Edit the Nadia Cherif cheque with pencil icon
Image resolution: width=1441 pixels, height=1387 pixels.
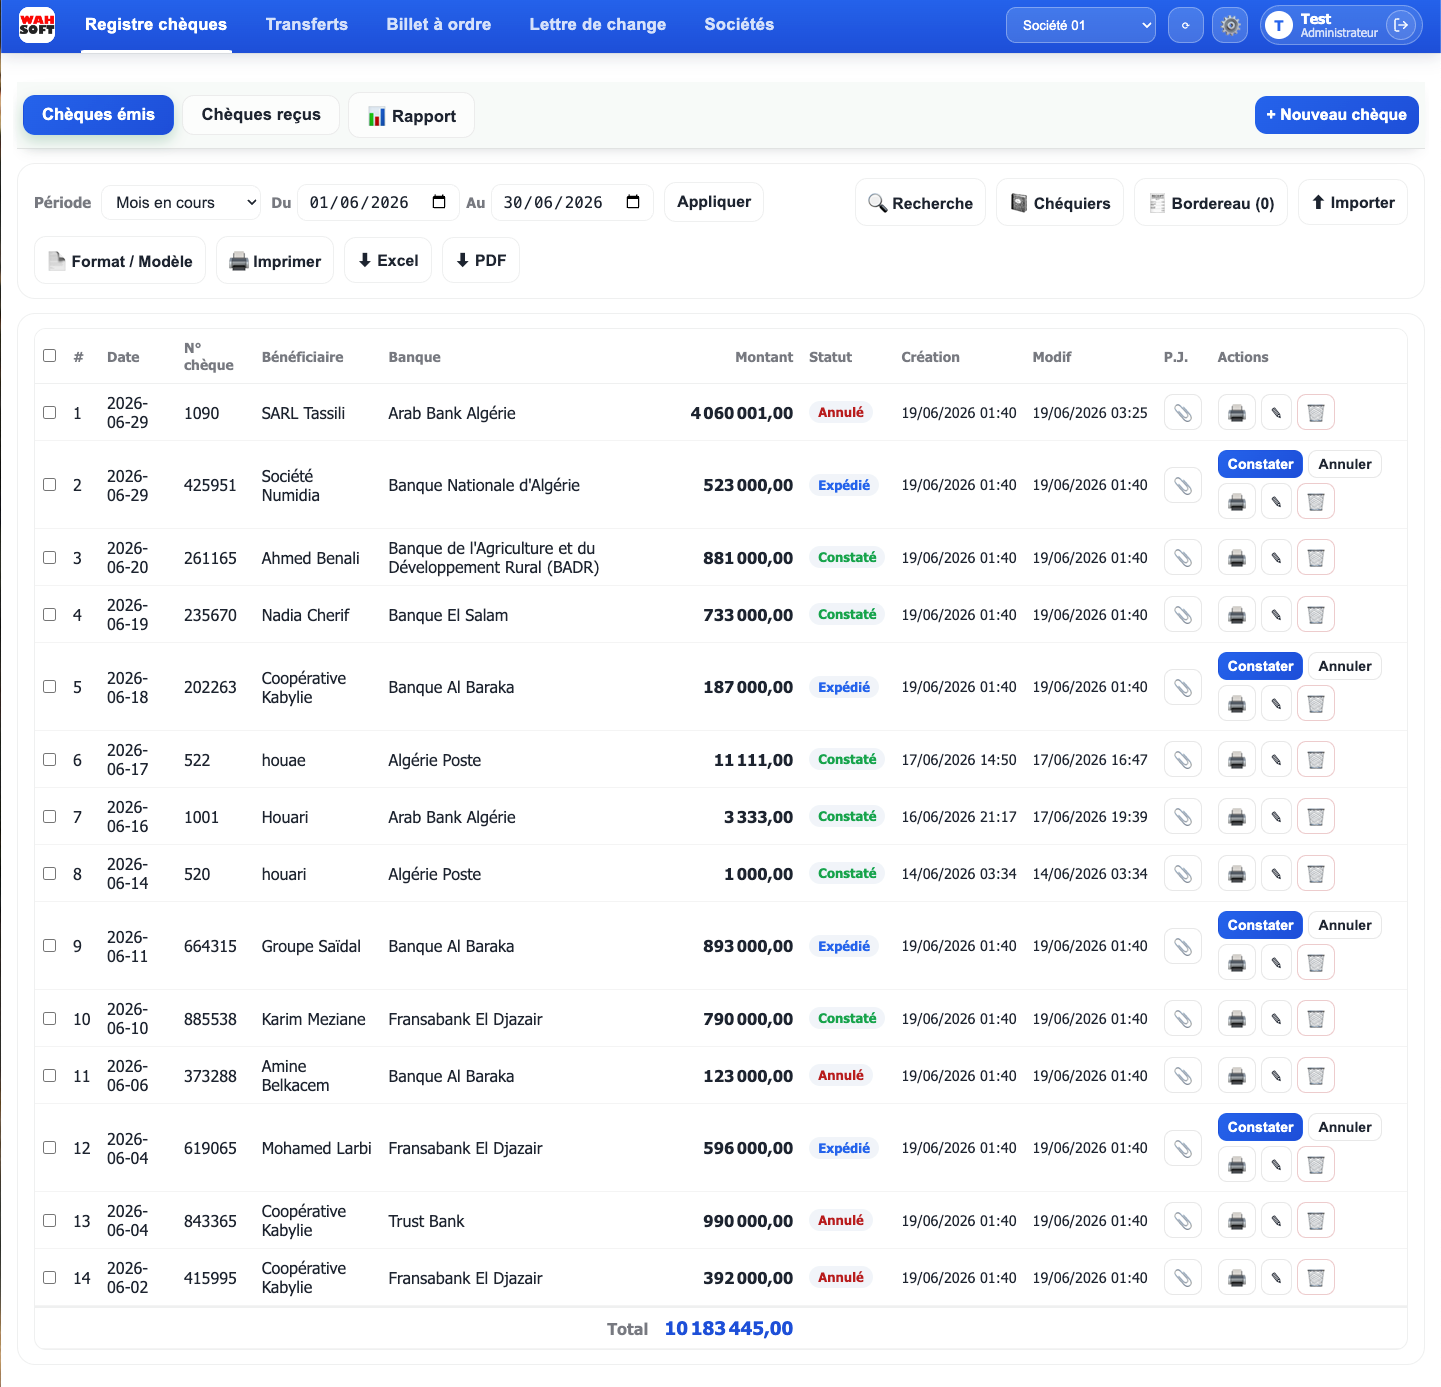(x=1276, y=615)
